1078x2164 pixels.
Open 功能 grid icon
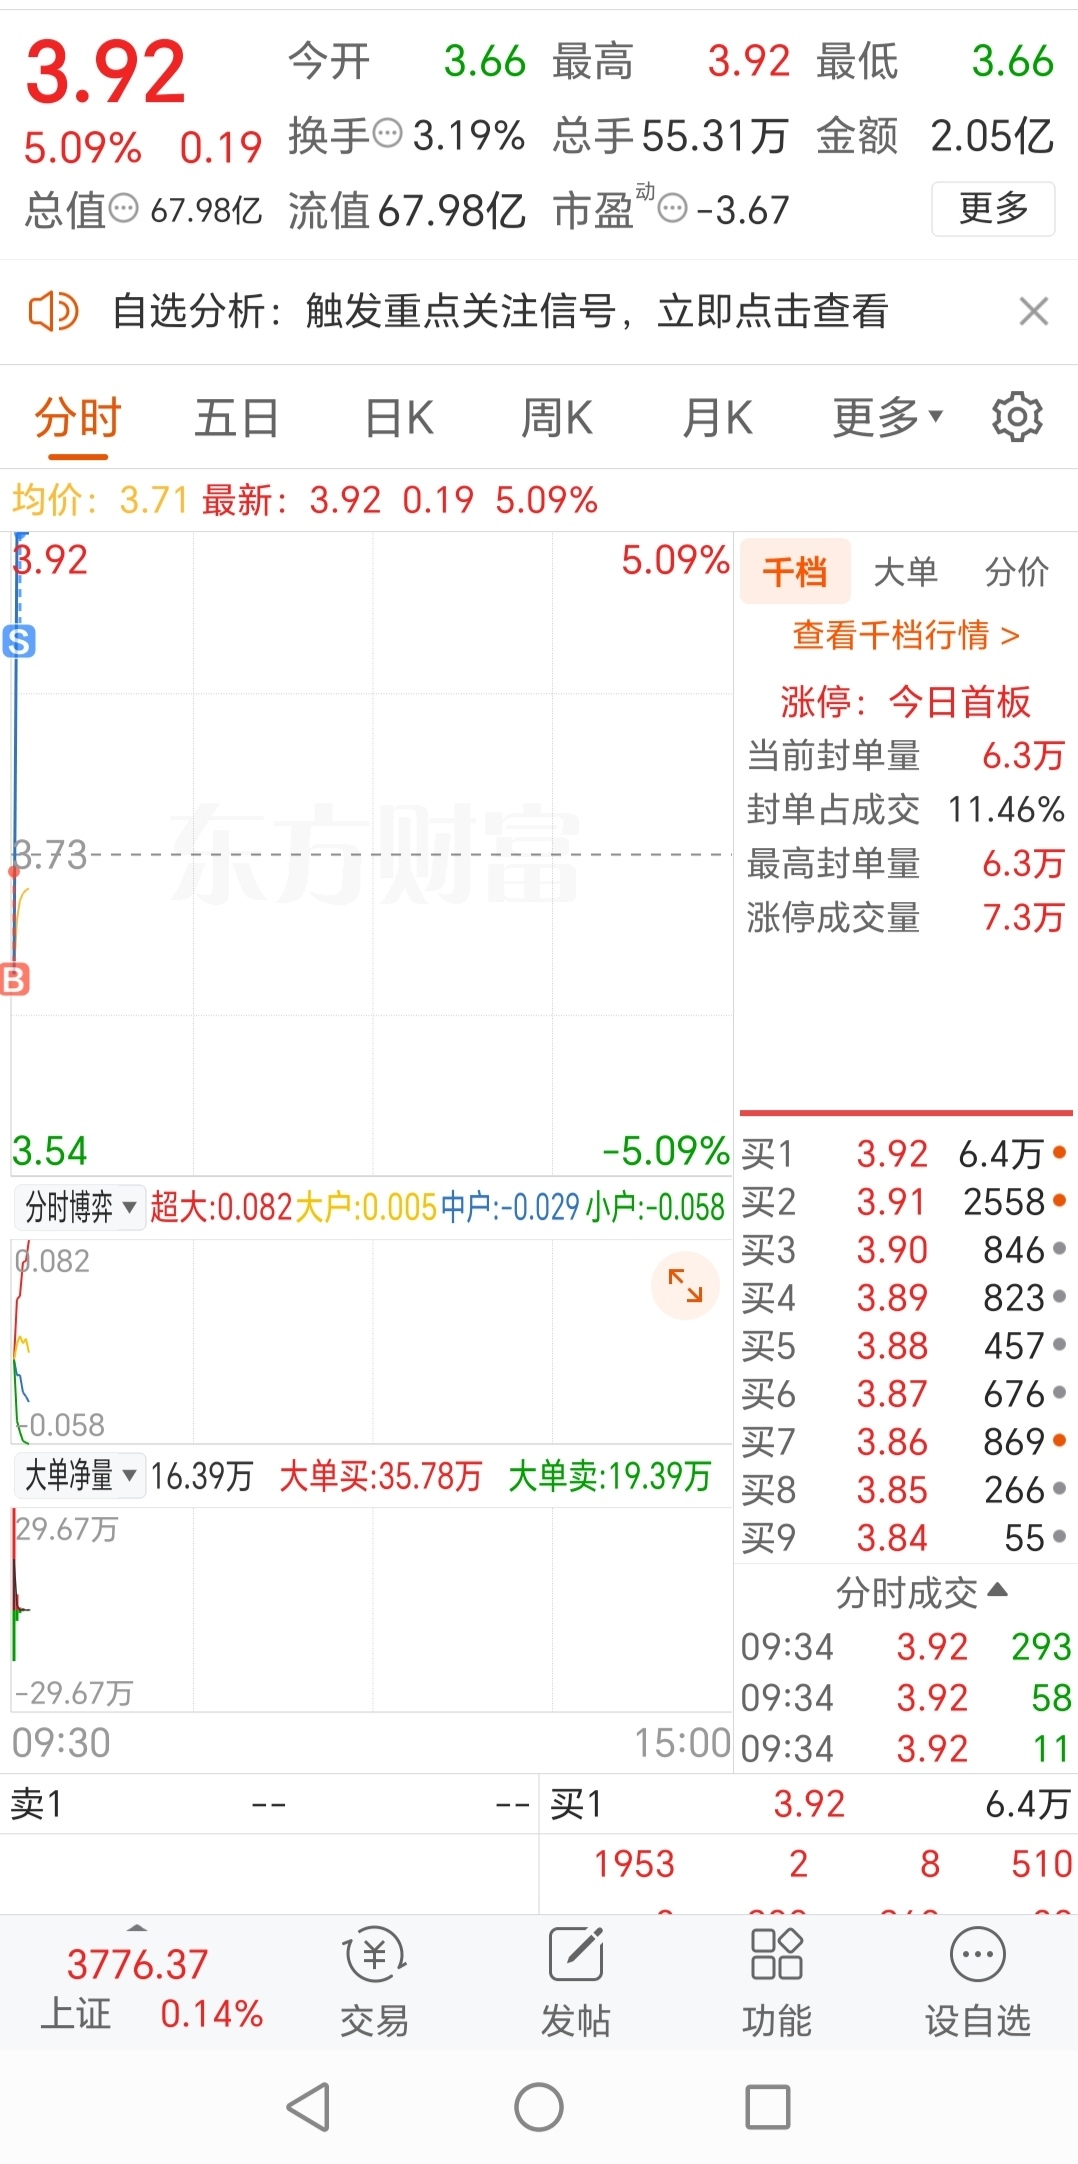coord(777,1955)
